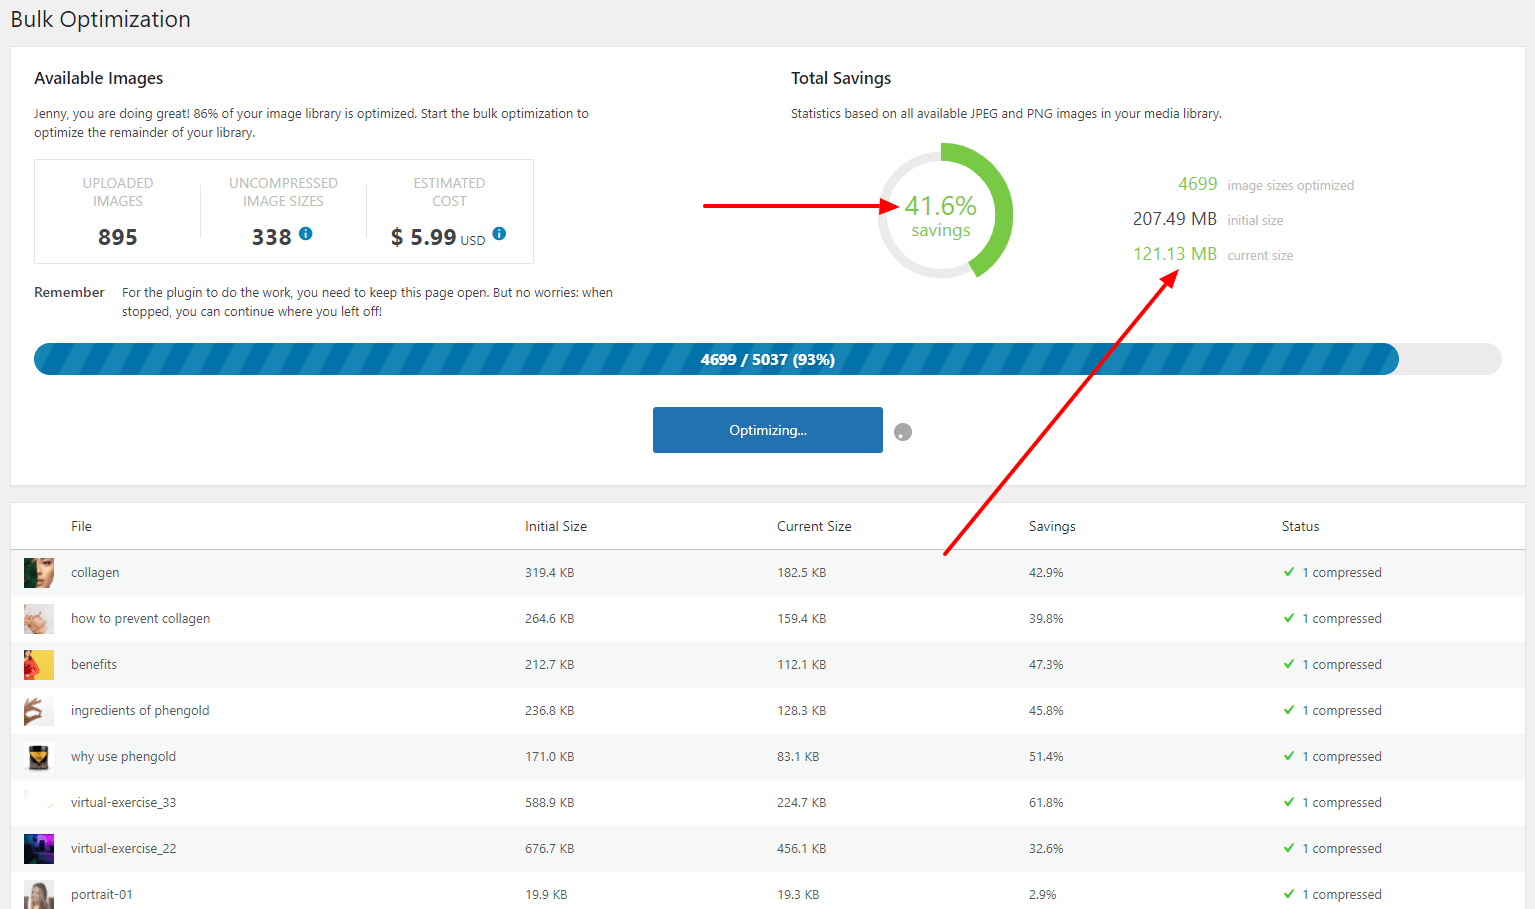Click the checkmark in portrait-01 row
The width and height of the screenshot is (1535, 909).
click(x=1289, y=894)
